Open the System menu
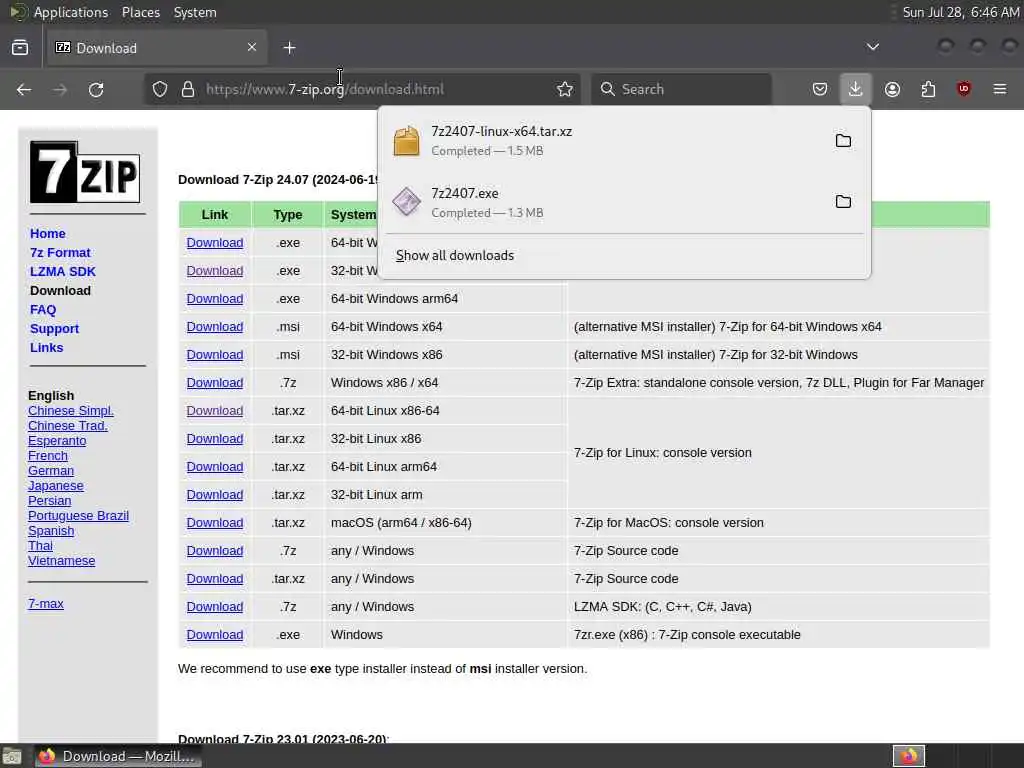This screenshot has height=768, width=1024. tap(195, 12)
